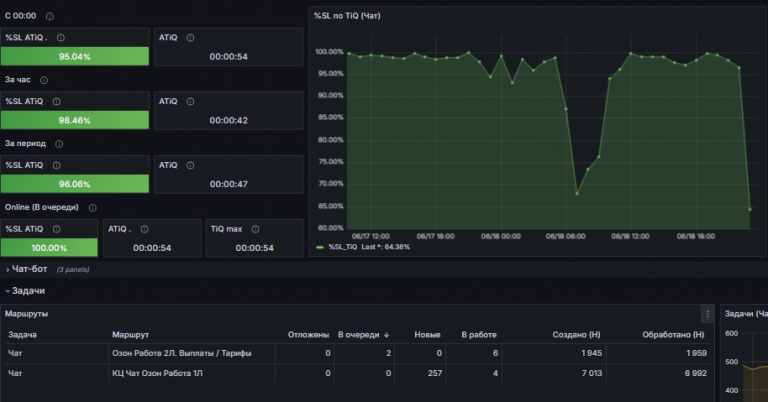The width and height of the screenshot is (768, 402).
Task: Click info icon beside 'За период' heading
Action: tap(59, 144)
